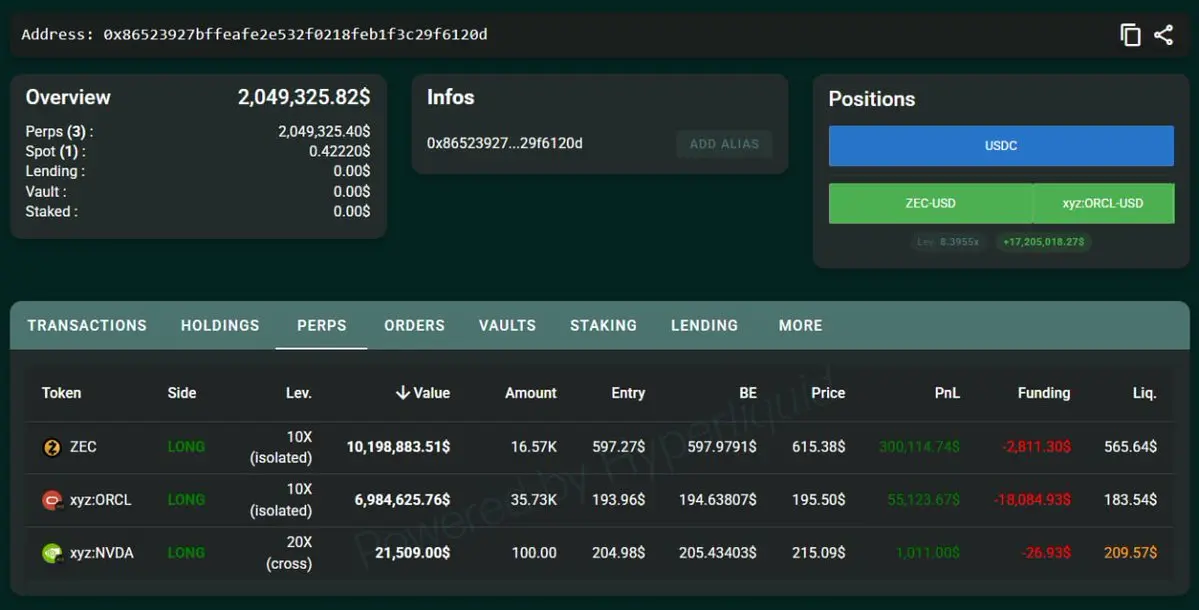The height and width of the screenshot is (610, 1199).
Task: Click the Add Alias button
Action: 724,144
